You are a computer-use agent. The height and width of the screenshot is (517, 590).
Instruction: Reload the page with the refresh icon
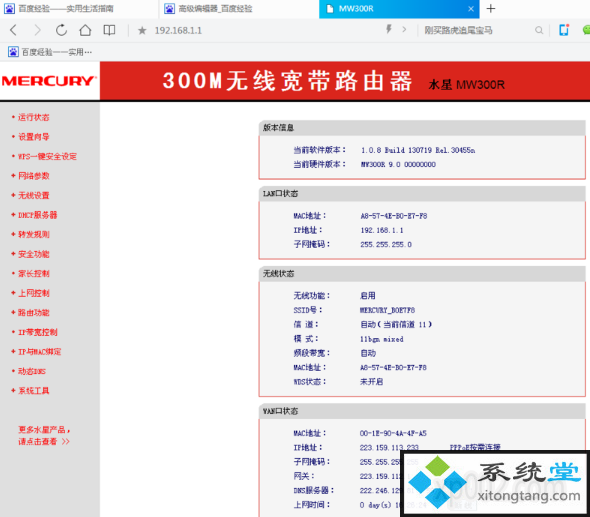pos(61,30)
